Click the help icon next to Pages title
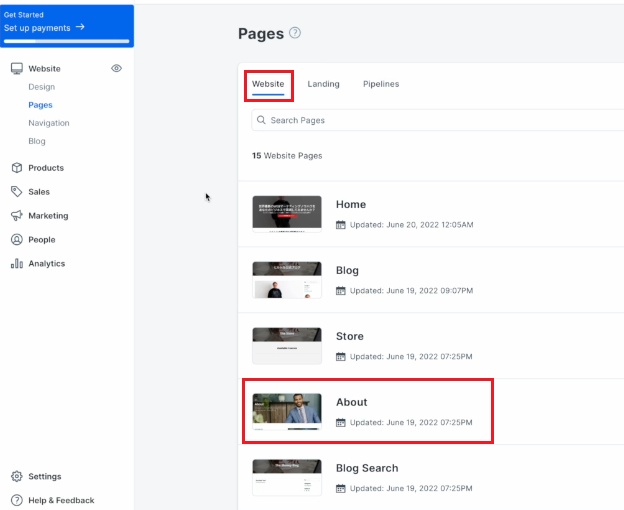624x510 pixels. (x=295, y=33)
